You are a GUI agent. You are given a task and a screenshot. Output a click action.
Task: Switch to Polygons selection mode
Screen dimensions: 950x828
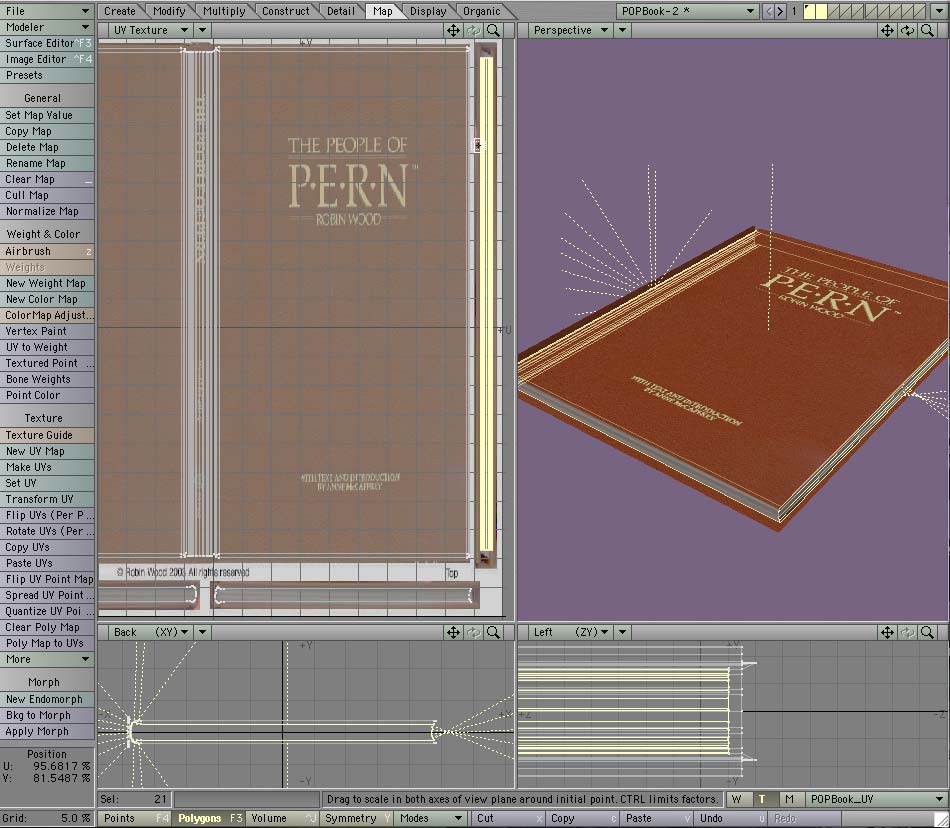pyautogui.click(x=209, y=818)
